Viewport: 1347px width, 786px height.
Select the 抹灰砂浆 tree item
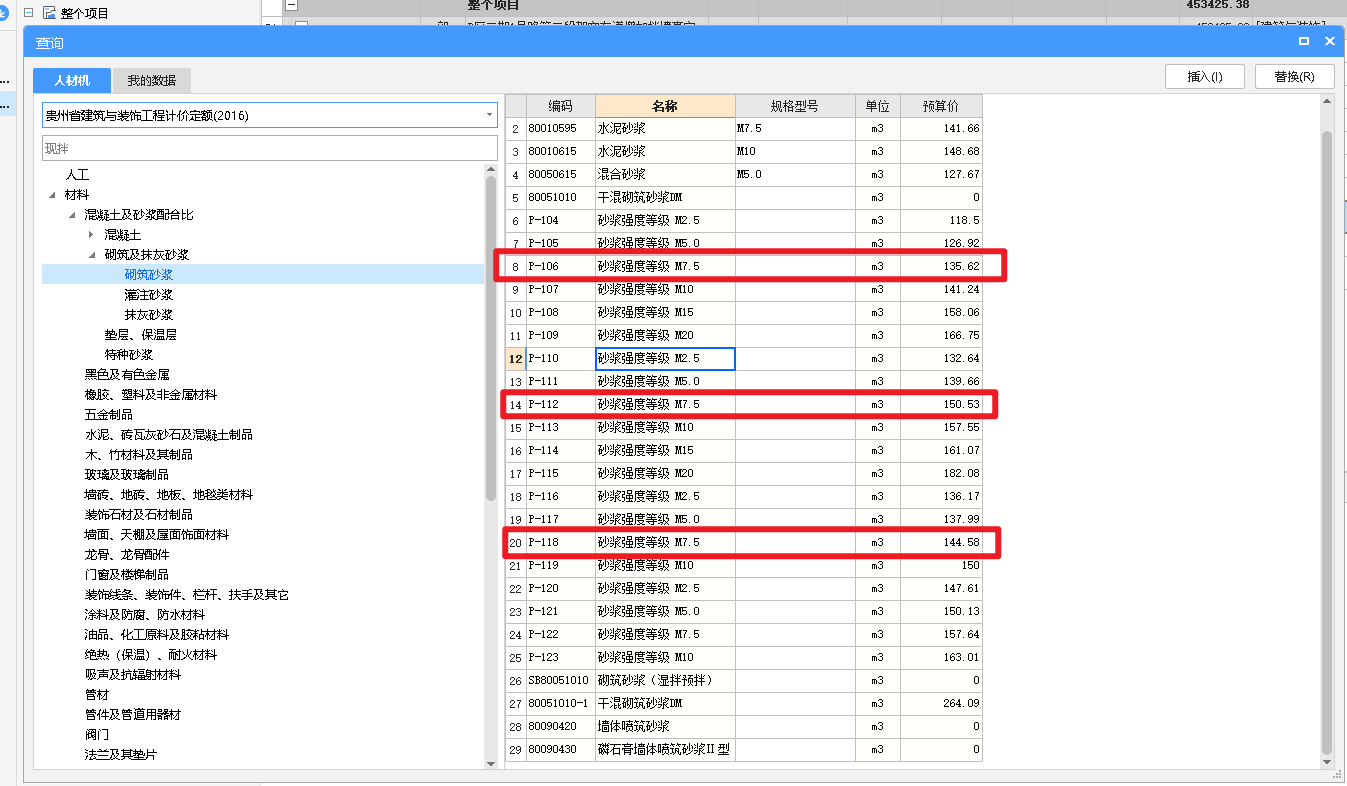point(149,315)
